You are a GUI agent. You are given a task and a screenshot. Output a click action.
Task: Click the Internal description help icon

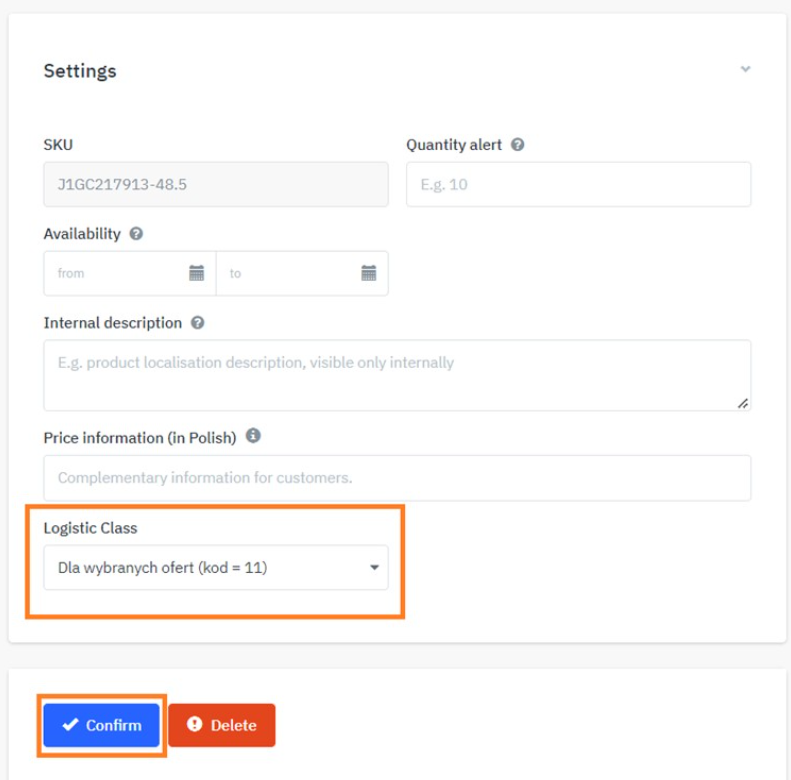[197, 323]
